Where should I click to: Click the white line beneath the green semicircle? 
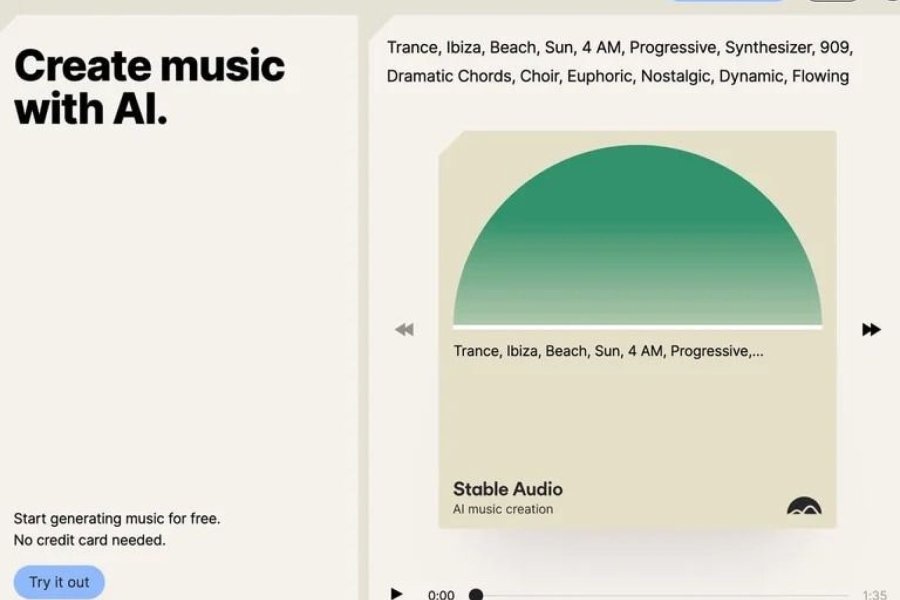point(637,327)
